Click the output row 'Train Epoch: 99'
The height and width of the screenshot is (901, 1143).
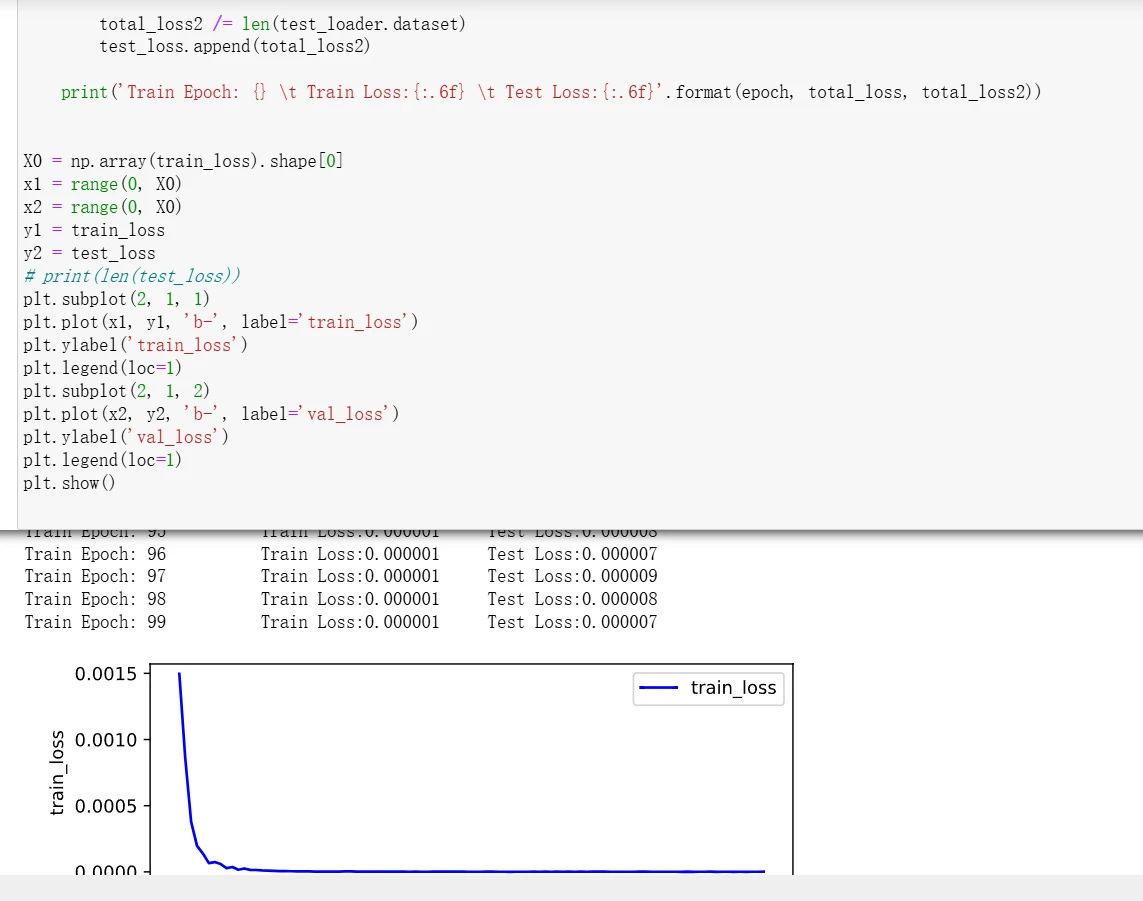pyautogui.click(x=341, y=623)
